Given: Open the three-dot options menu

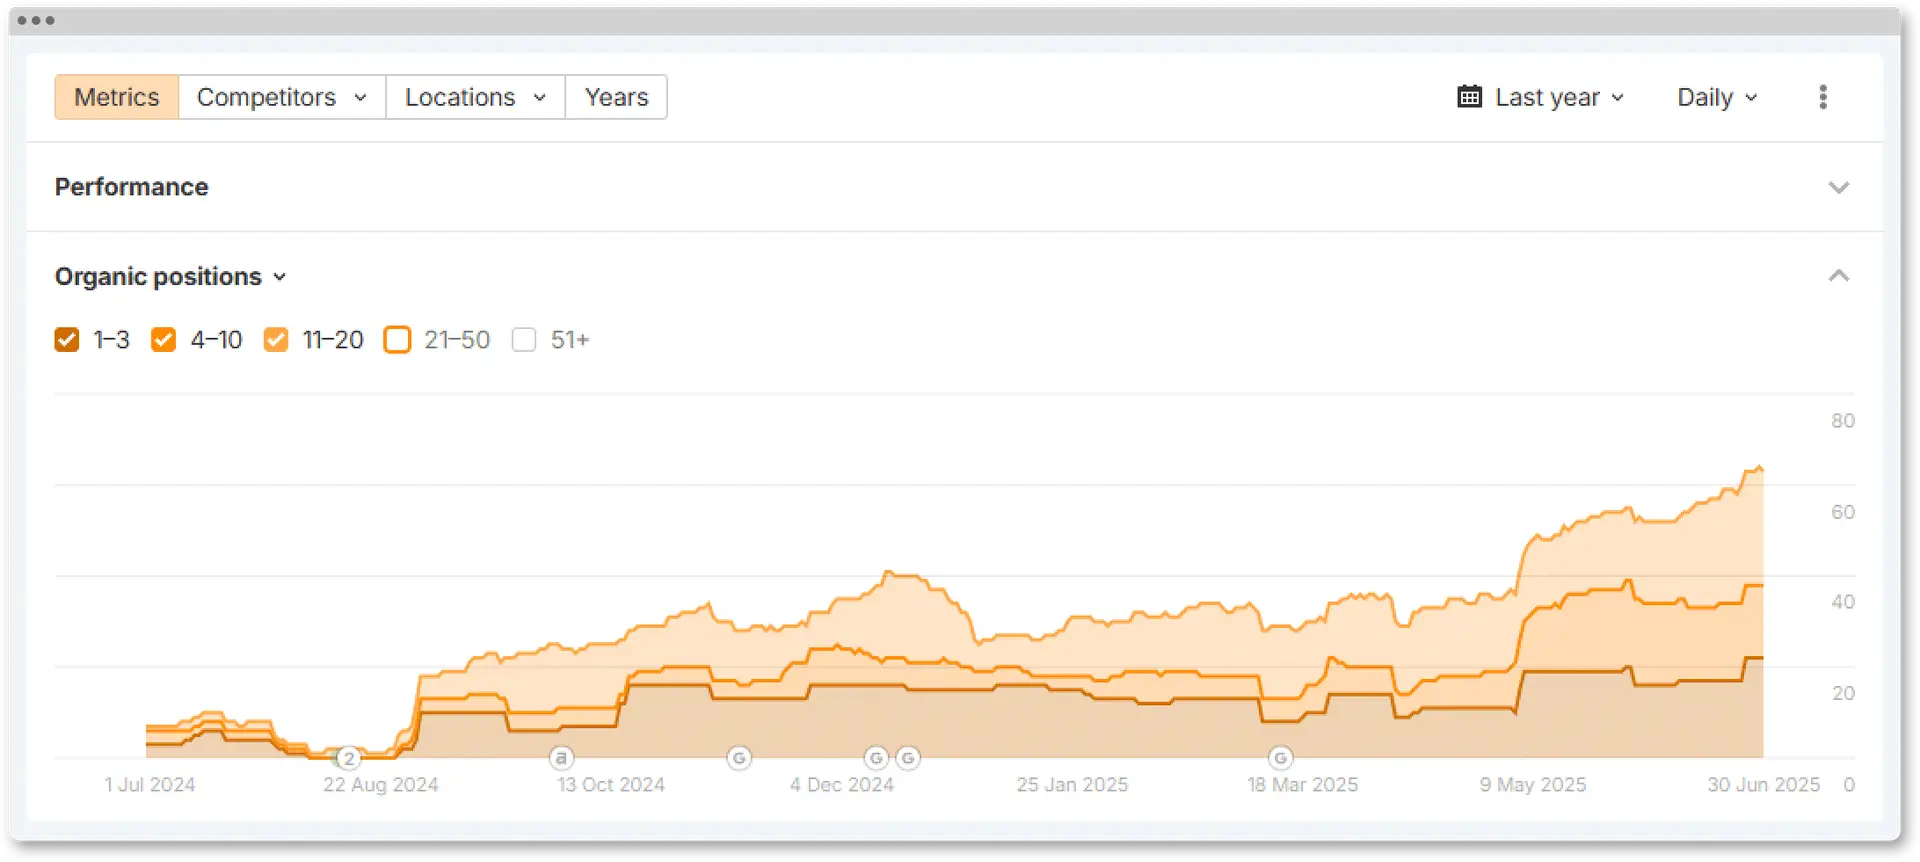Looking at the screenshot, I should (x=1822, y=97).
